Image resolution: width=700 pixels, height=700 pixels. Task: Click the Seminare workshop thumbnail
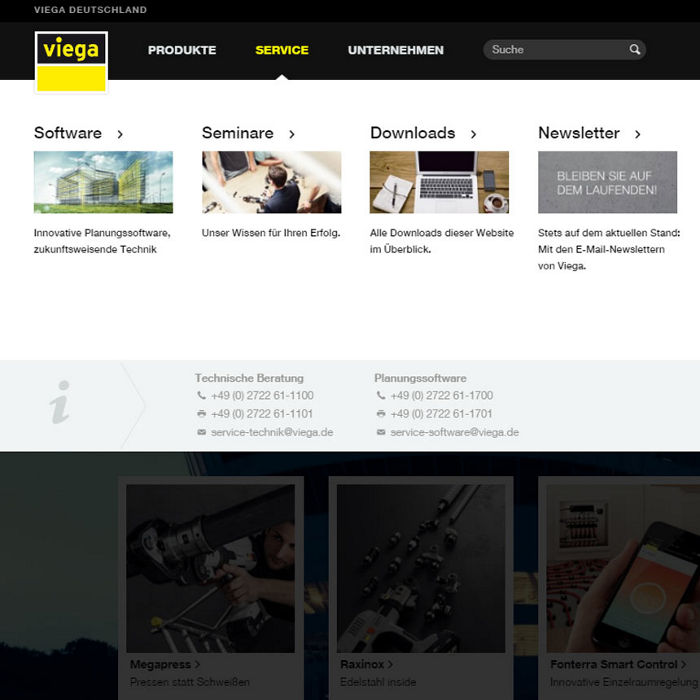(271, 182)
